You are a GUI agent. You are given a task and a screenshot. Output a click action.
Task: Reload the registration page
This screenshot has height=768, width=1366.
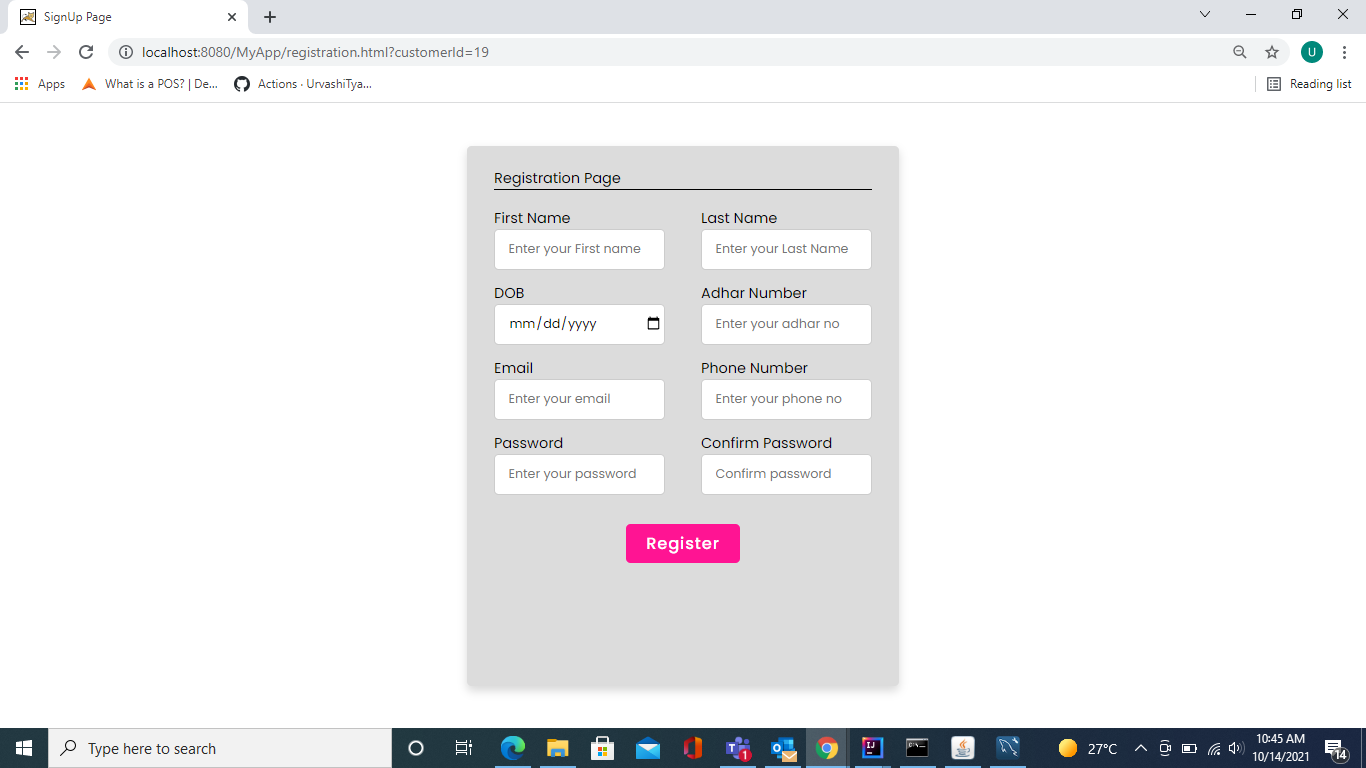click(x=85, y=52)
